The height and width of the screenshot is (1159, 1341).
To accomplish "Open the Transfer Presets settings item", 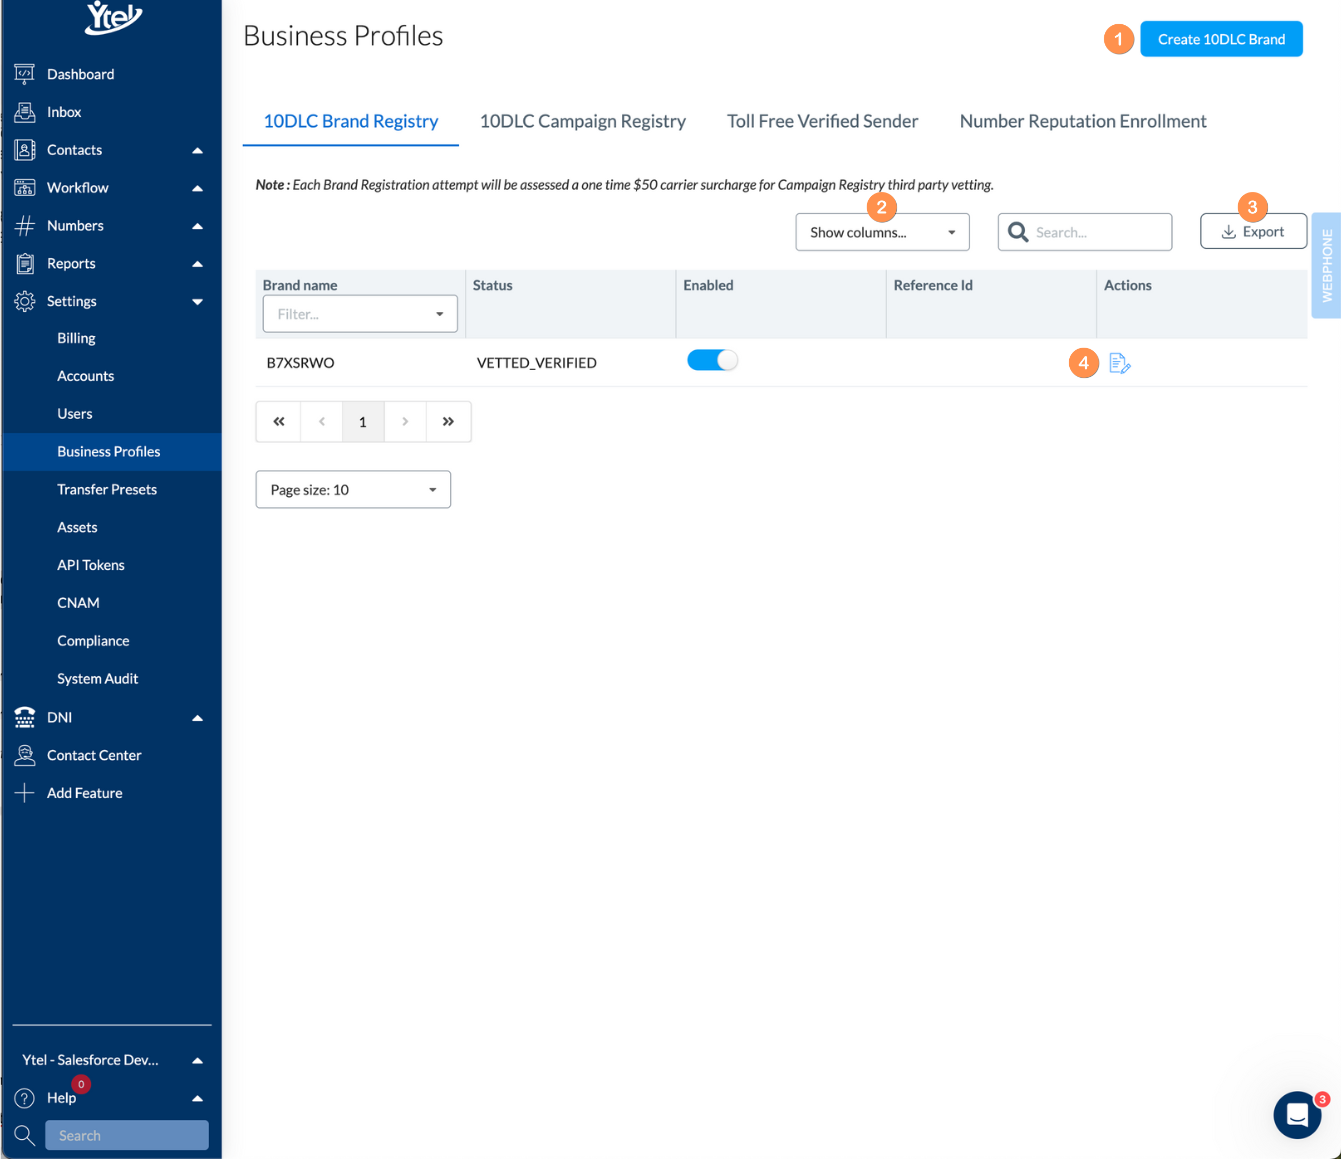I will coord(107,489).
